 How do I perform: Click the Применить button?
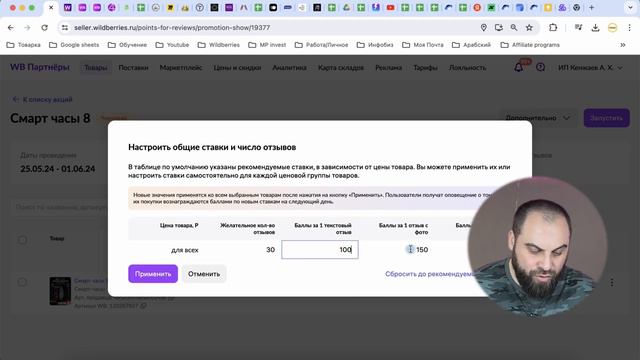tap(153, 274)
